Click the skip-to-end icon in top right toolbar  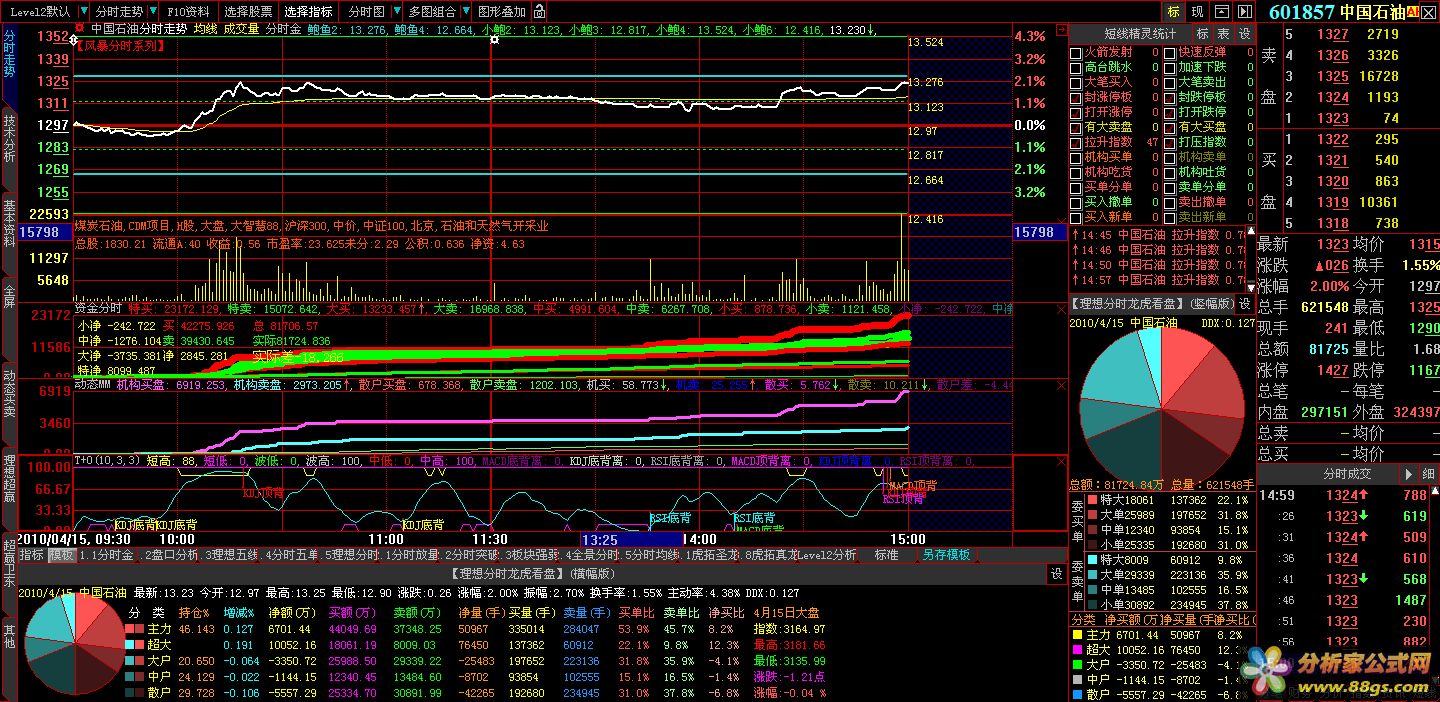pyautogui.click(x=1245, y=11)
